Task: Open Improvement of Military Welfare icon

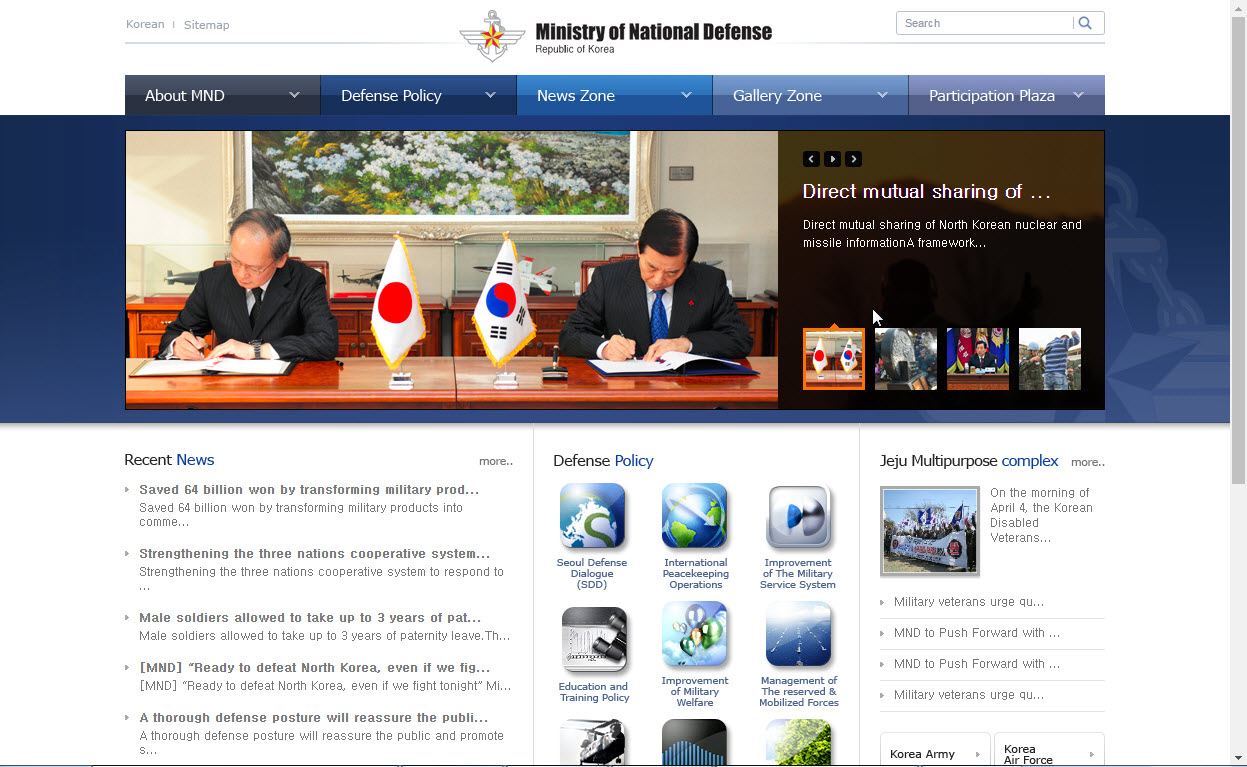Action: tap(694, 635)
